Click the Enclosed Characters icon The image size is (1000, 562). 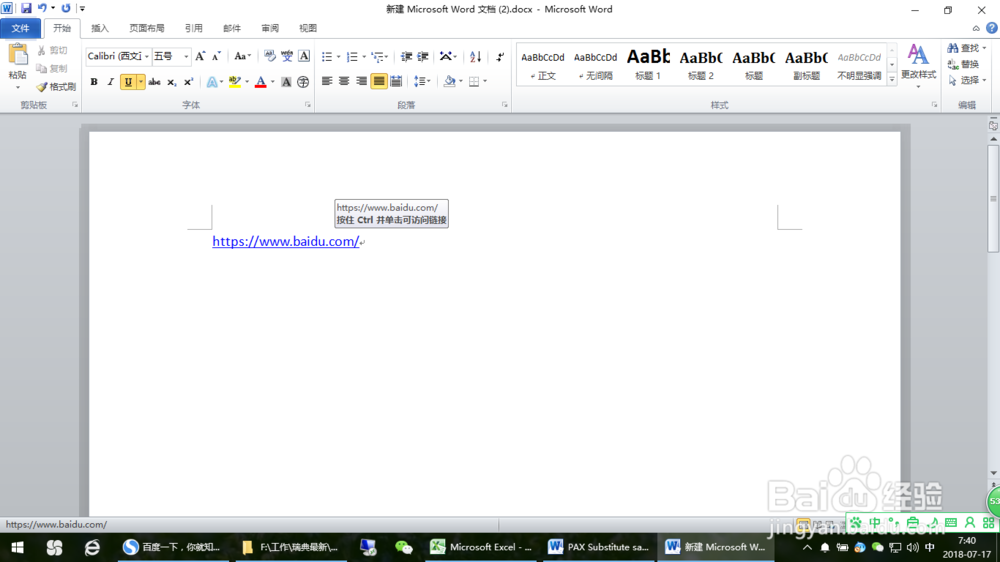coord(303,82)
